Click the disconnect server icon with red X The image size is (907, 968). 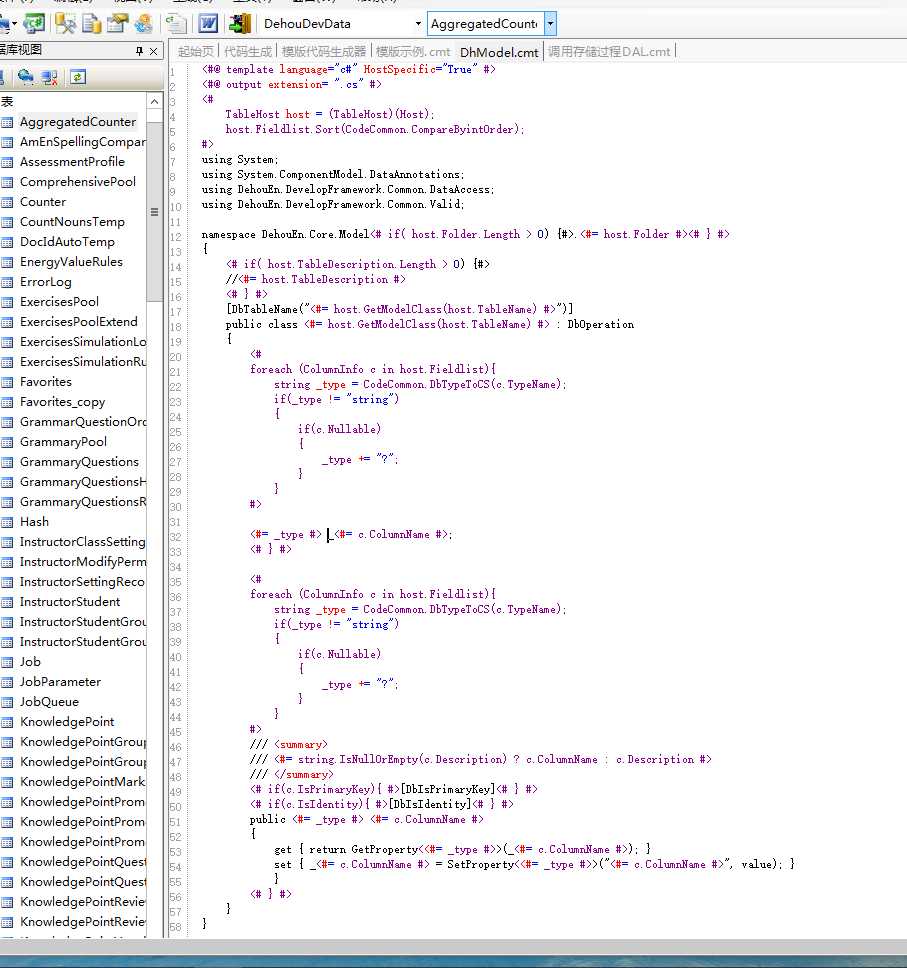coord(49,77)
